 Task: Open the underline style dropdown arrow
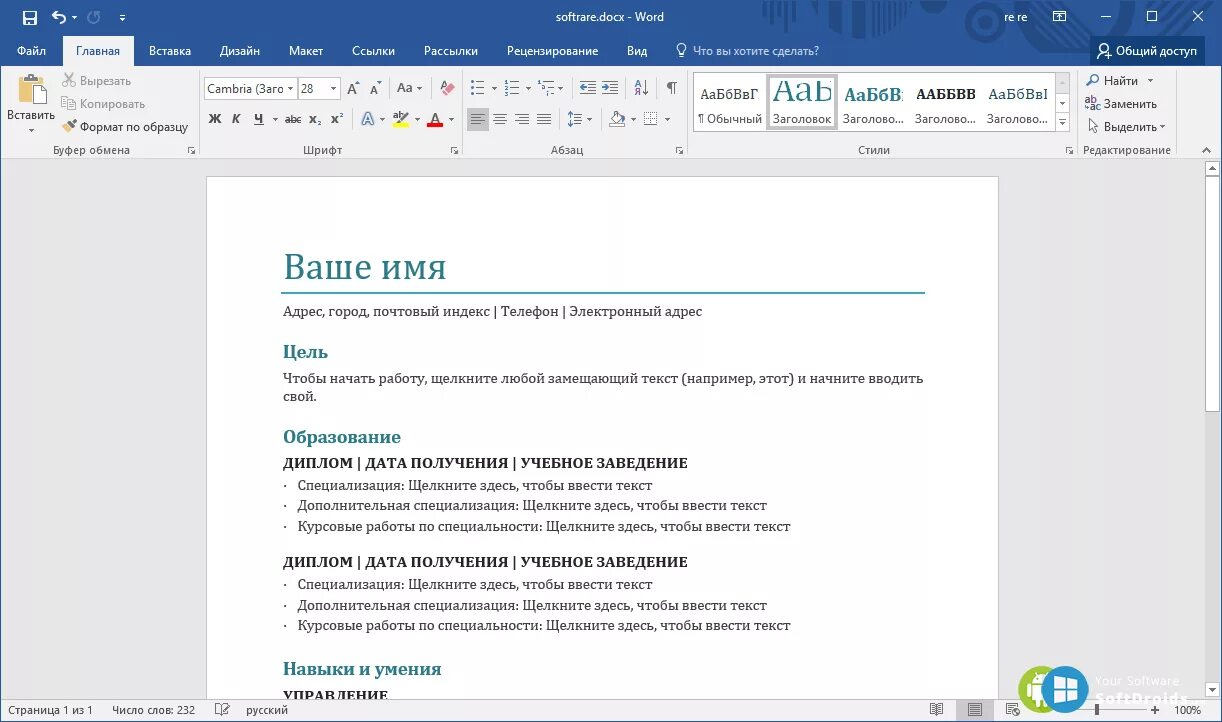click(274, 119)
